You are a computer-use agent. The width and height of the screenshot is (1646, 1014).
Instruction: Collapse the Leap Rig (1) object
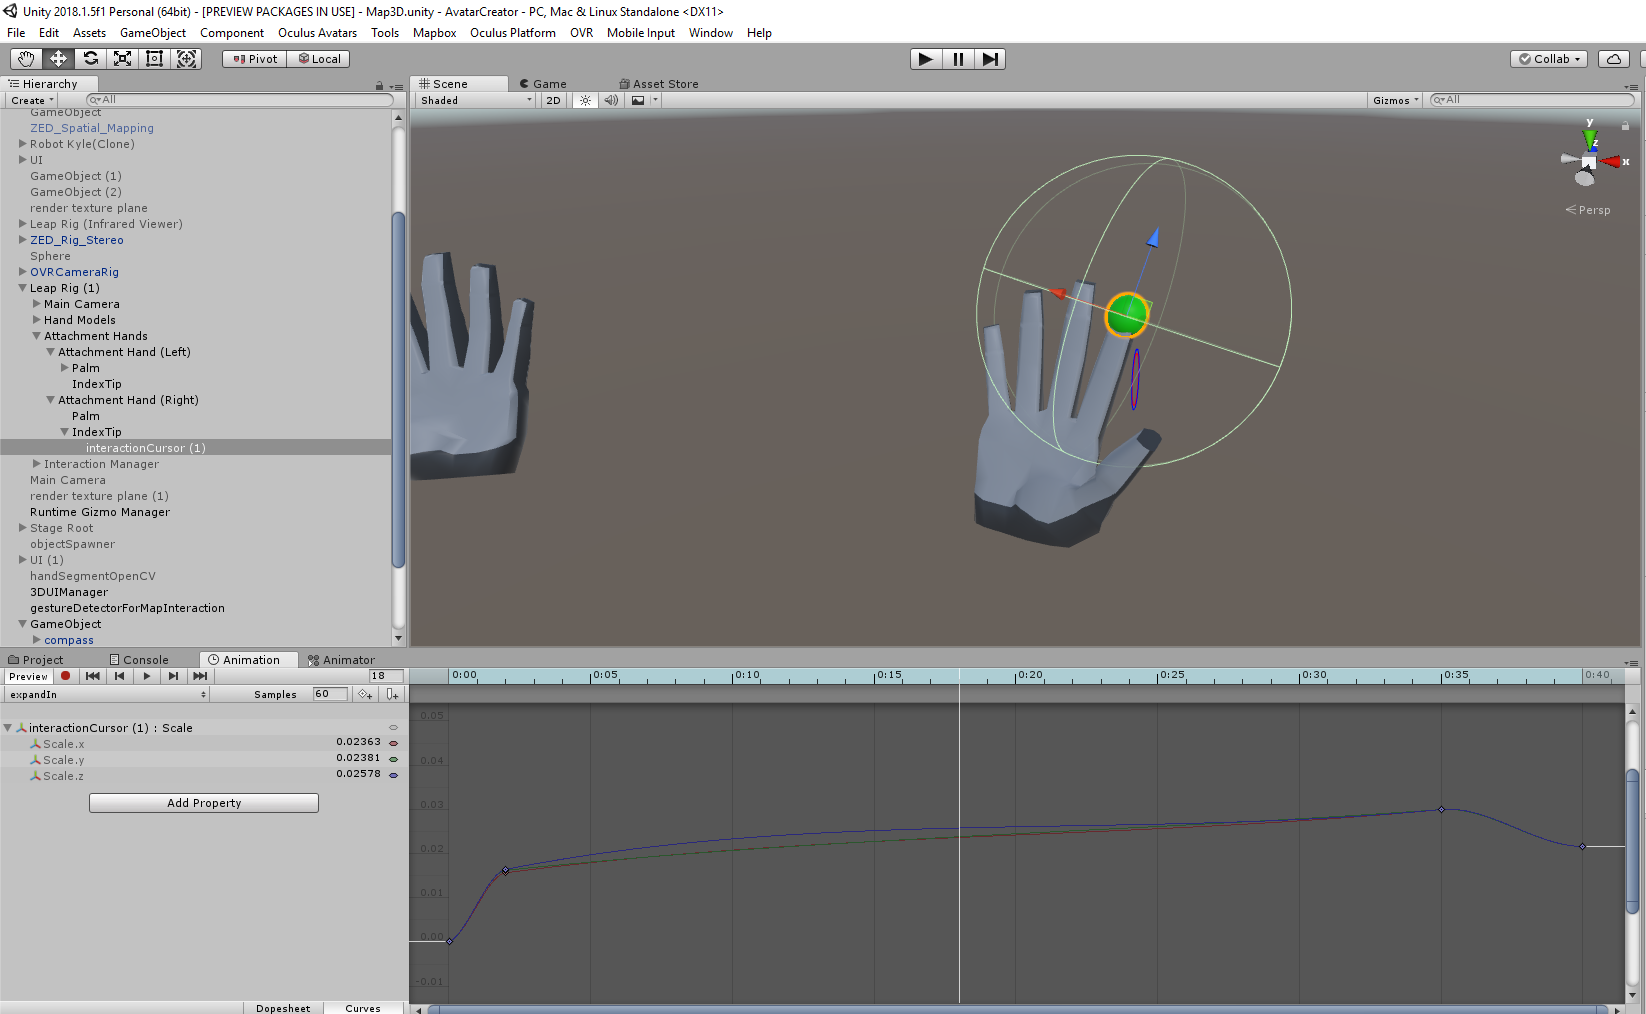pos(22,288)
